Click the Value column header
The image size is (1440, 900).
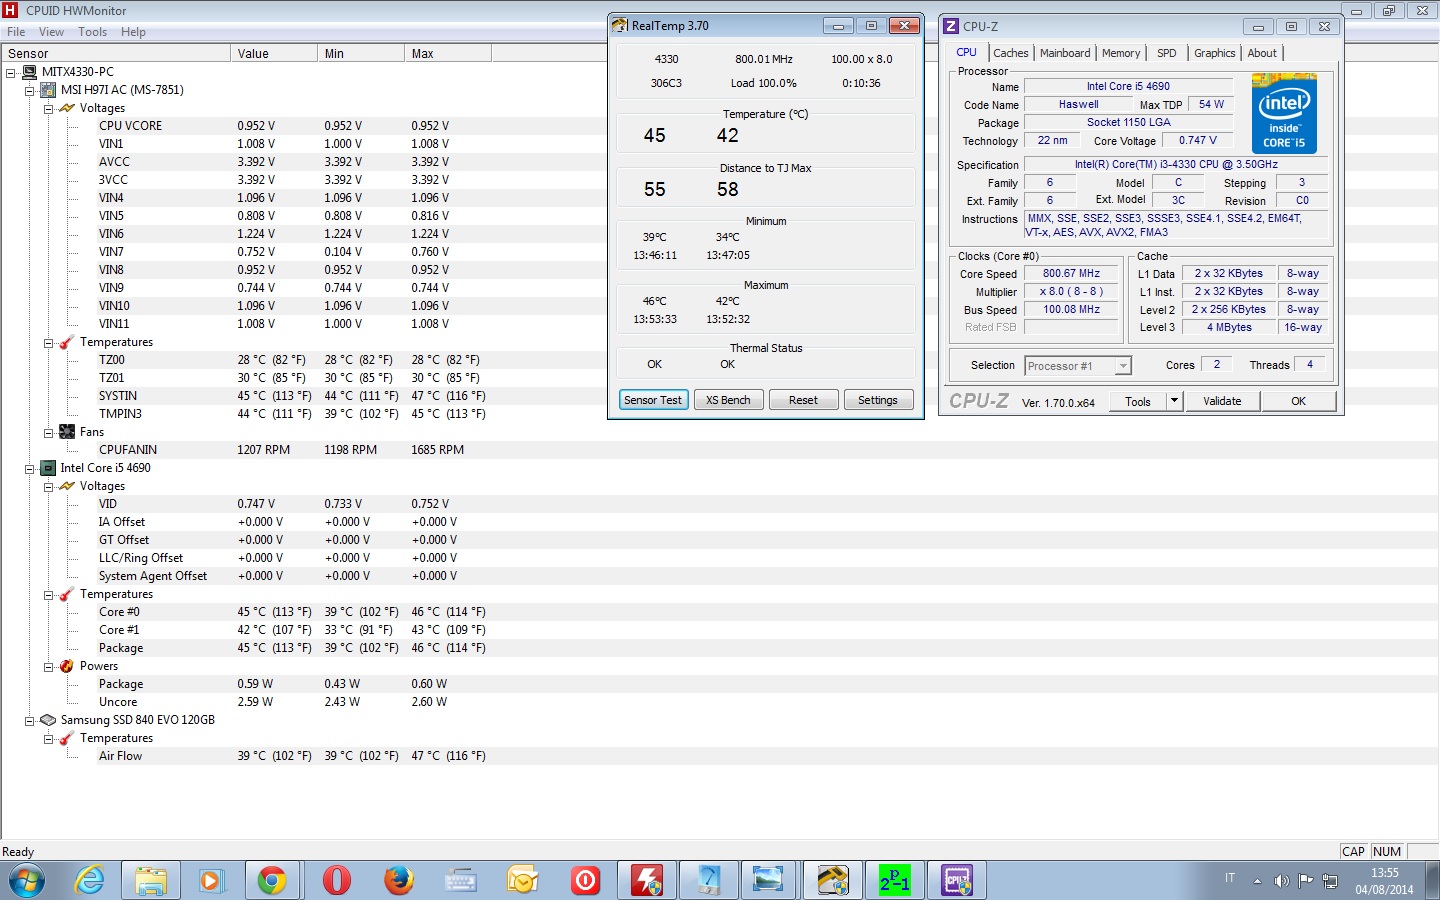[x=273, y=54]
